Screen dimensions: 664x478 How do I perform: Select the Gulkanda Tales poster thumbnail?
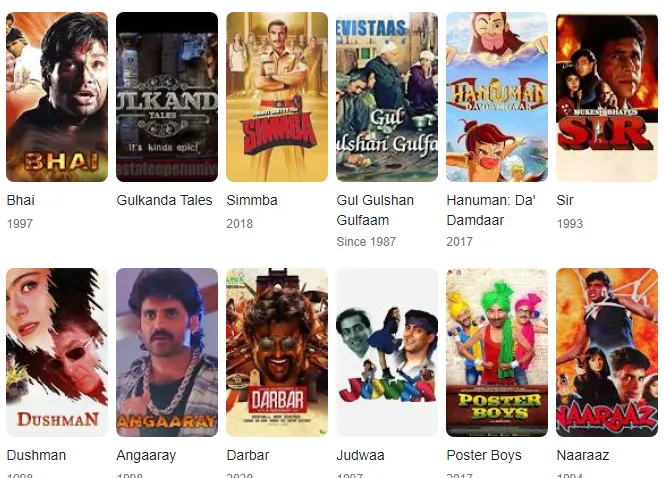tap(167, 97)
